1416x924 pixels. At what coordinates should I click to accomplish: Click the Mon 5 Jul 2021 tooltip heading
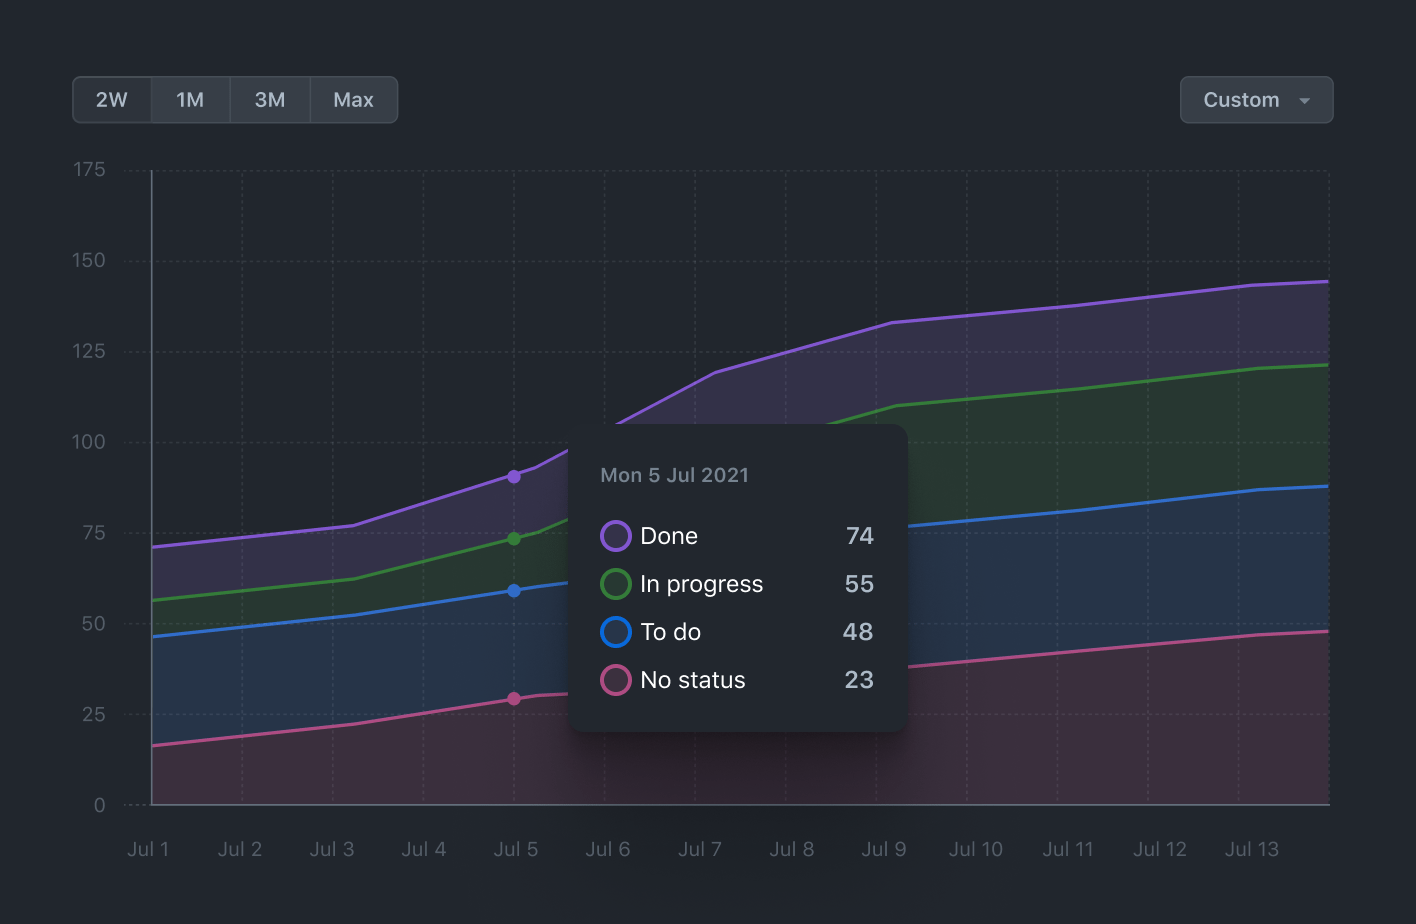pos(674,475)
